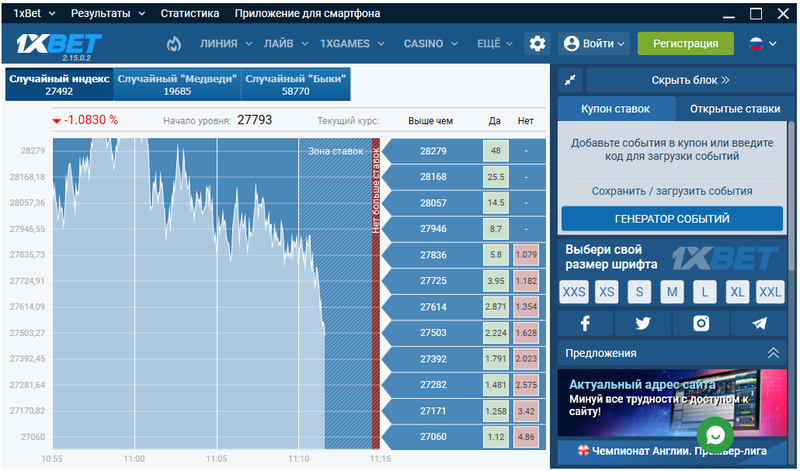Viewport: 800px width, 471px height.
Task: Click the Начало уровня value 27793
Action: 255,120
